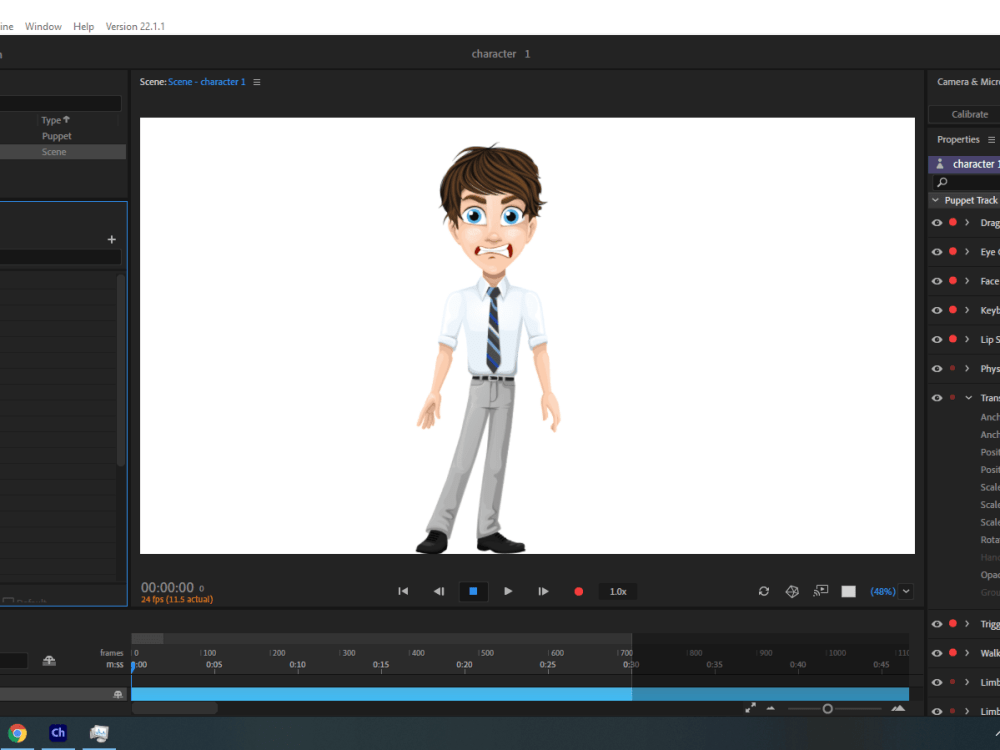The width and height of the screenshot is (1000, 750).
Task: Step back one frame
Action: click(x=439, y=591)
